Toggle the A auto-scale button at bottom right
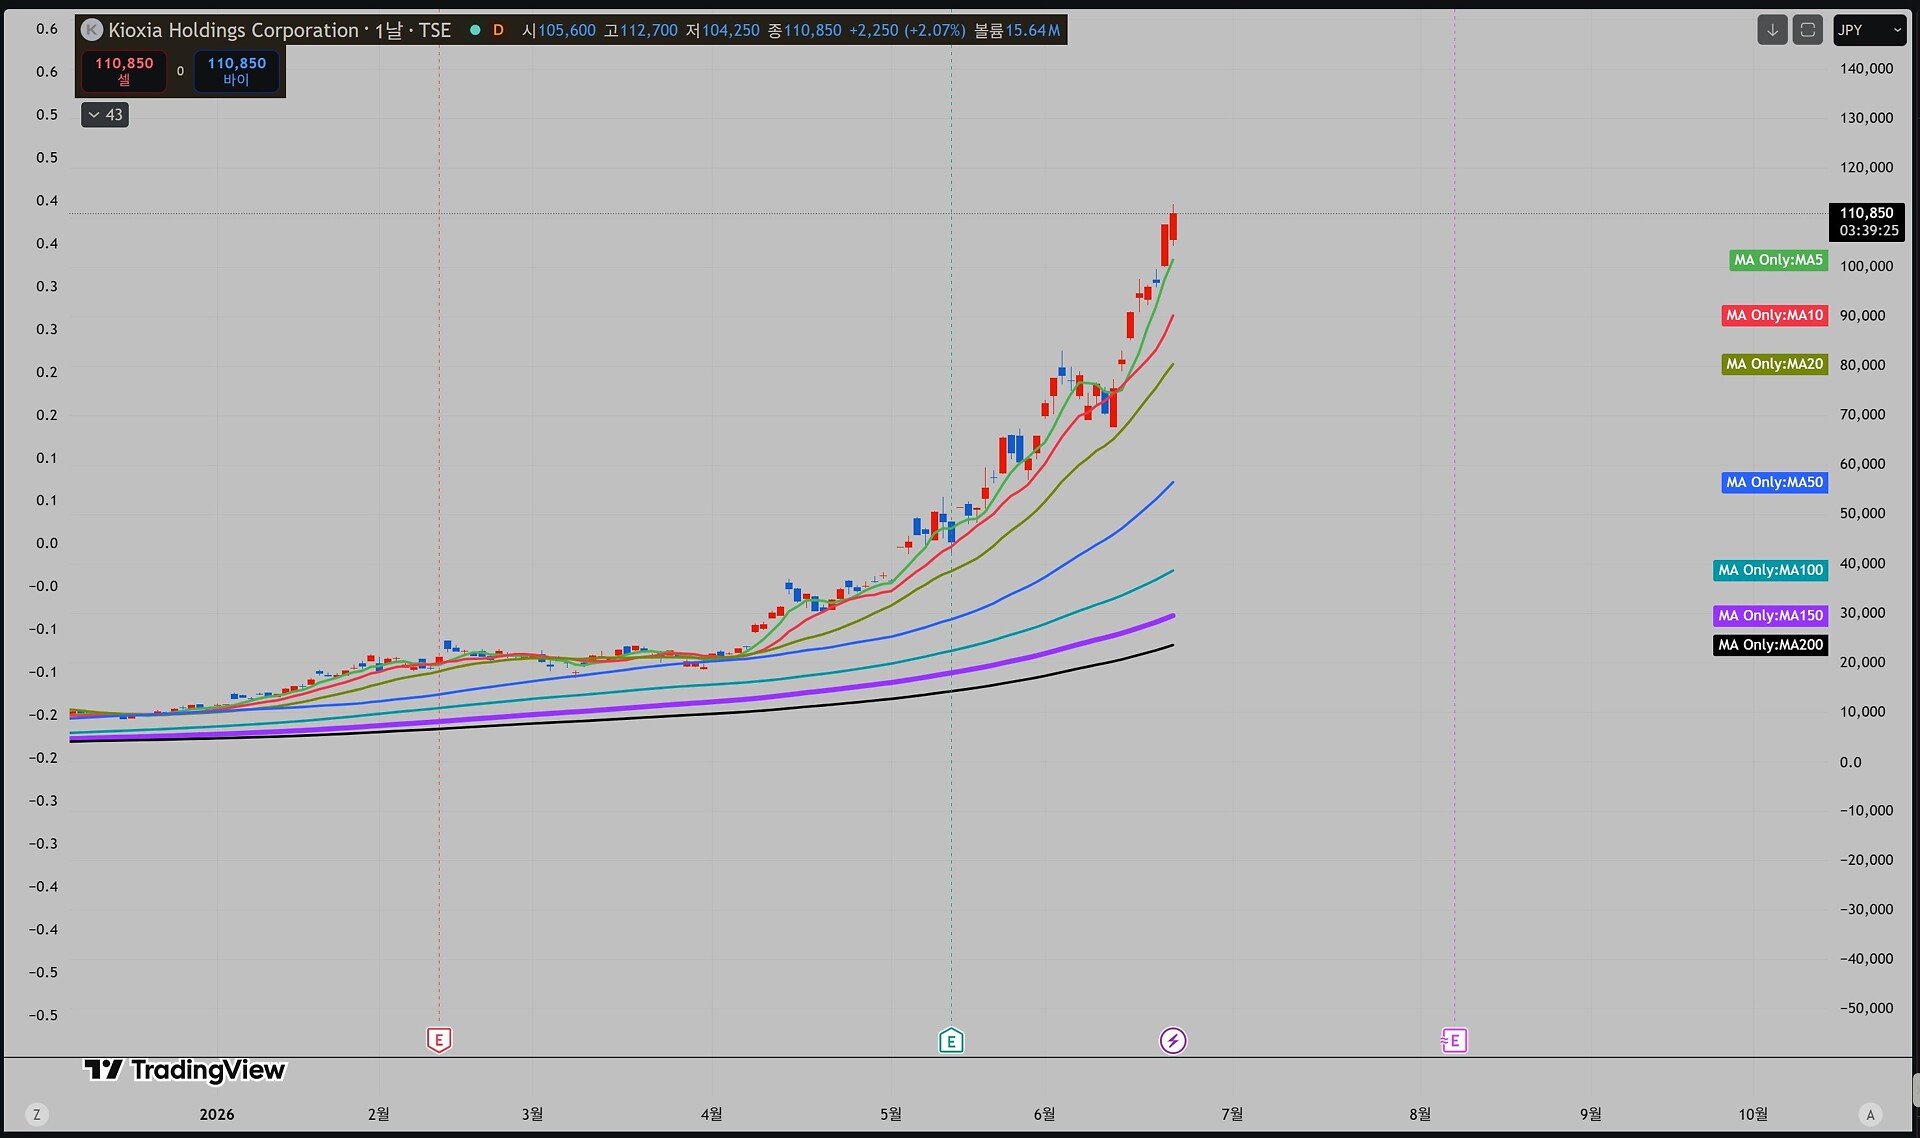The height and width of the screenshot is (1138, 1920). coord(1870,1114)
